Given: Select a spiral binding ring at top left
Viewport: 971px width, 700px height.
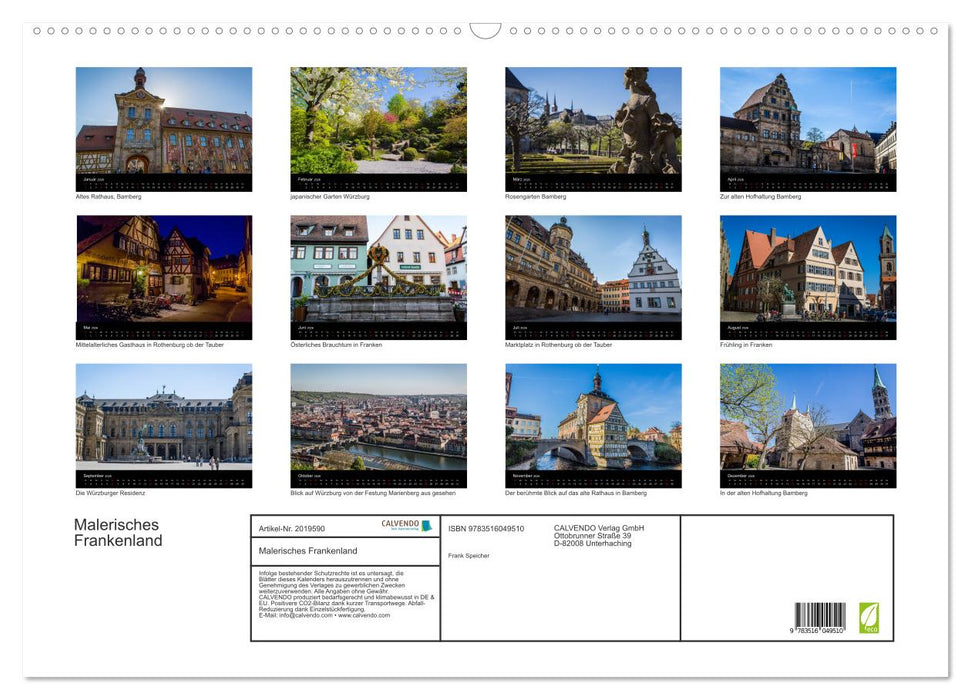Looking at the screenshot, I should [37, 31].
